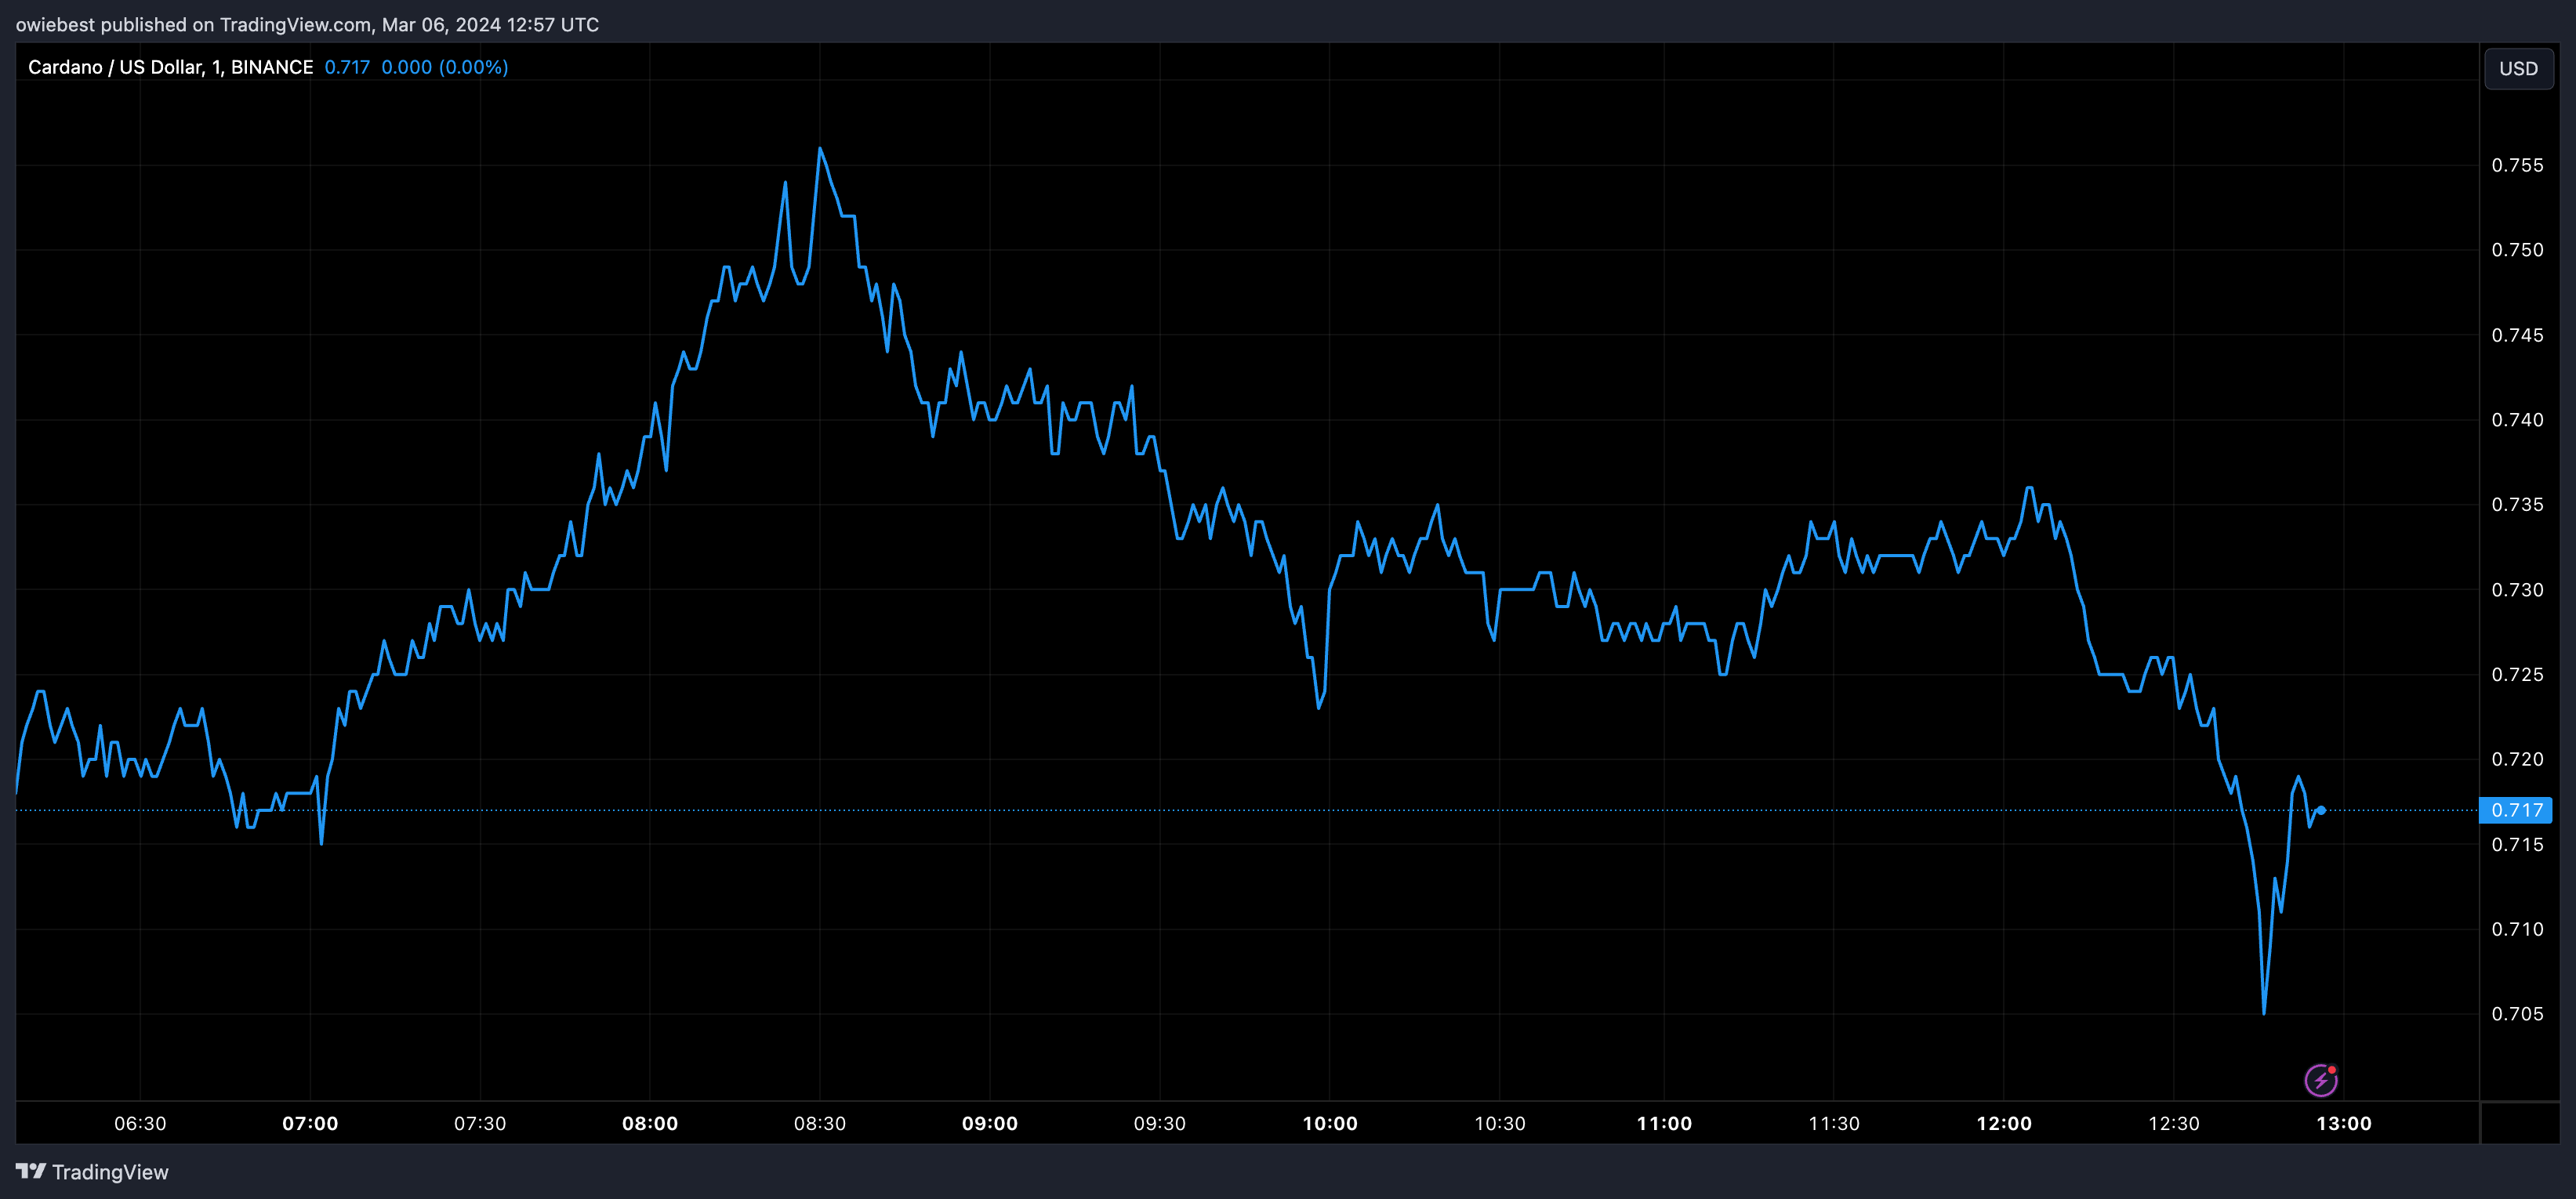Screen dimensions: 2576x1199
Task: Click the 11:30 time axis label
Action: [1834, 1123]
